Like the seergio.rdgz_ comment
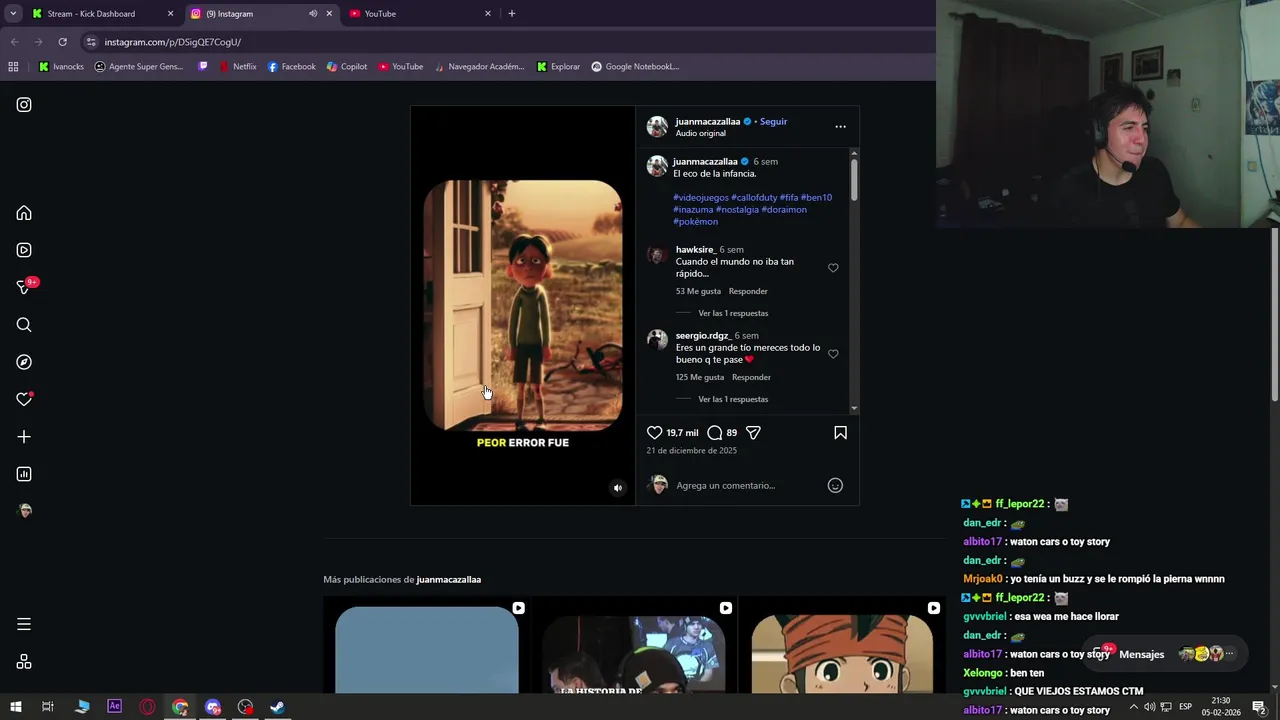This screenshot has width=1280, height=720. pos(833,354)
